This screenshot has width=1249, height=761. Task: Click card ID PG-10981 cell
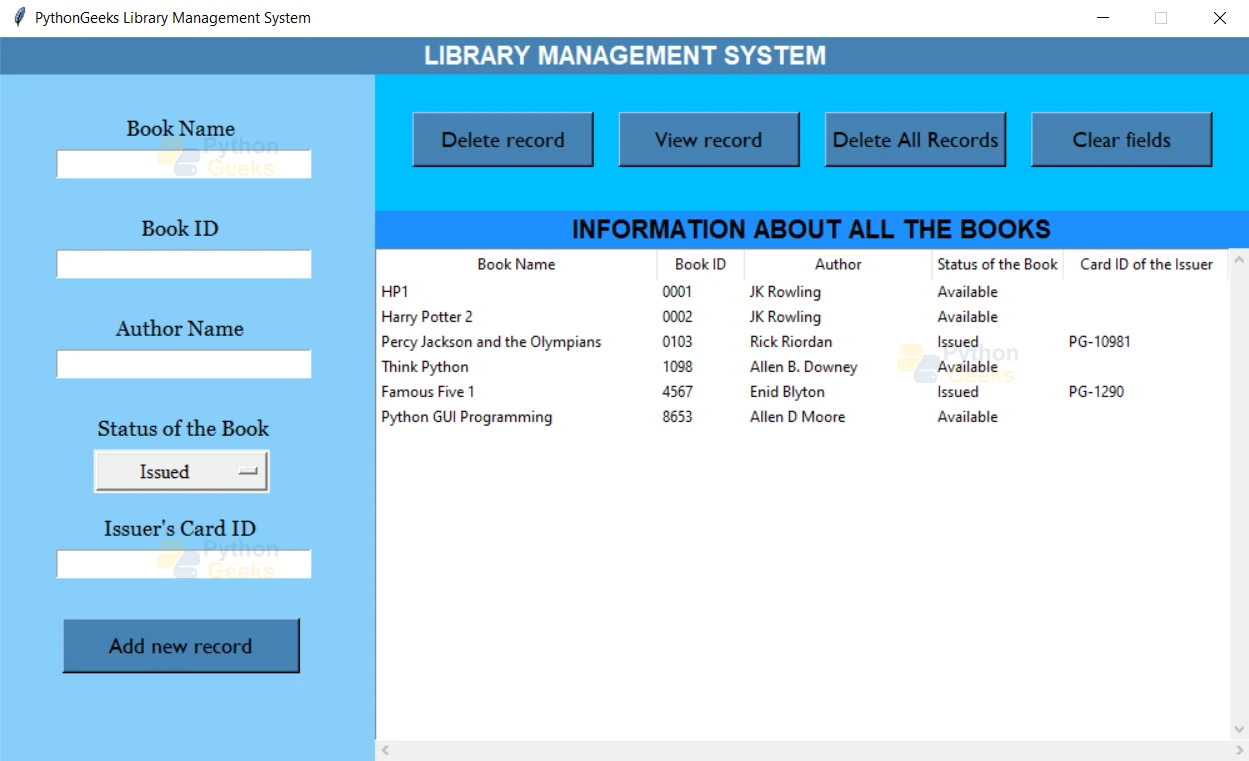tap(1099, 342)
